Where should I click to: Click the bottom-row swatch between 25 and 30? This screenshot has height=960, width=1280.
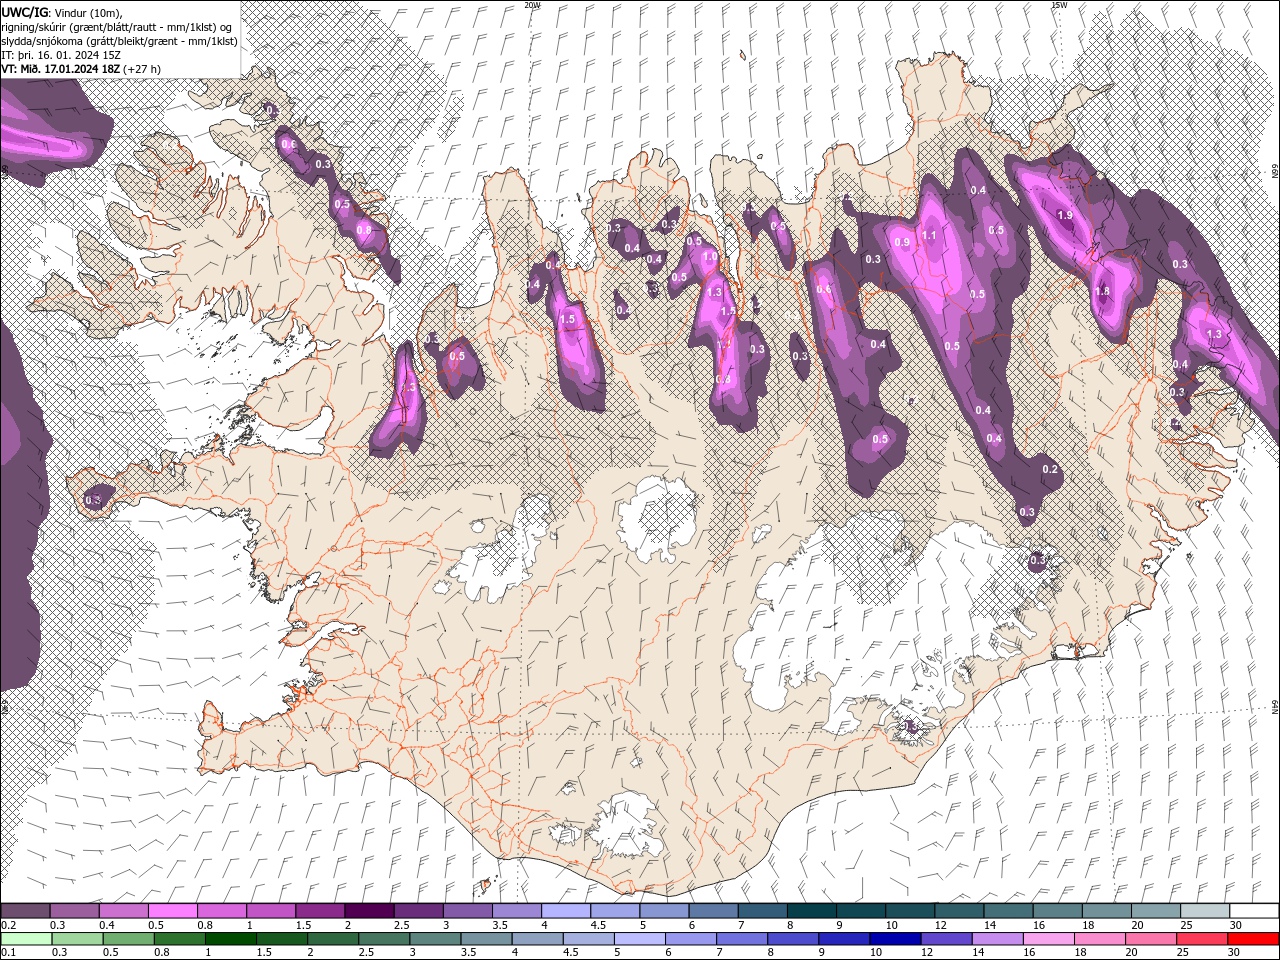(x=1203, y=939)
